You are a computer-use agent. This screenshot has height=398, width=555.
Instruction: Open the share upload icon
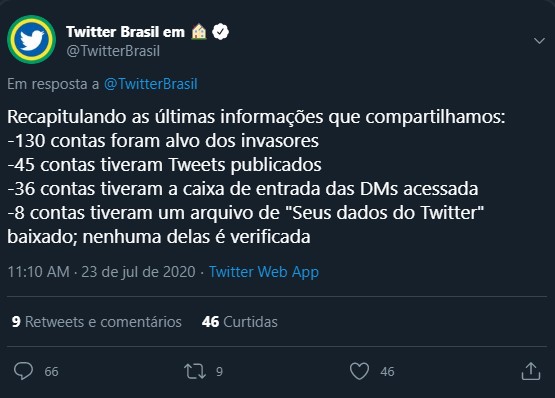[531, 371]
